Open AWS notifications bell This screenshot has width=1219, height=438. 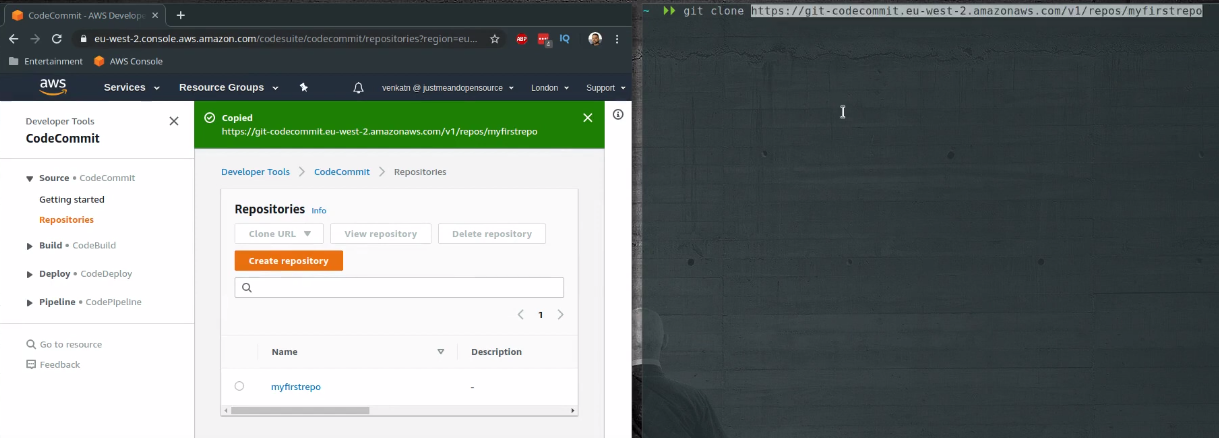[359, 88]
